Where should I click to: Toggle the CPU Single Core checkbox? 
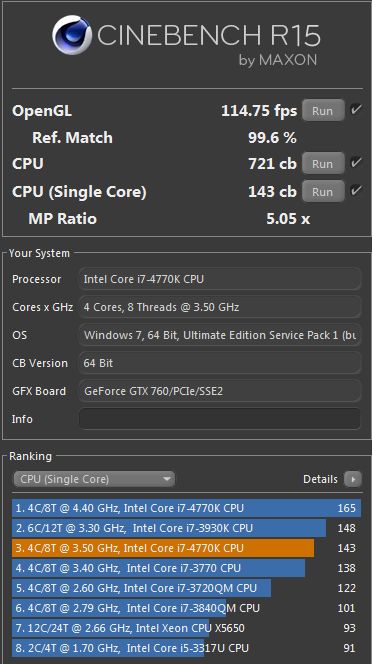(x=356, y=191)
